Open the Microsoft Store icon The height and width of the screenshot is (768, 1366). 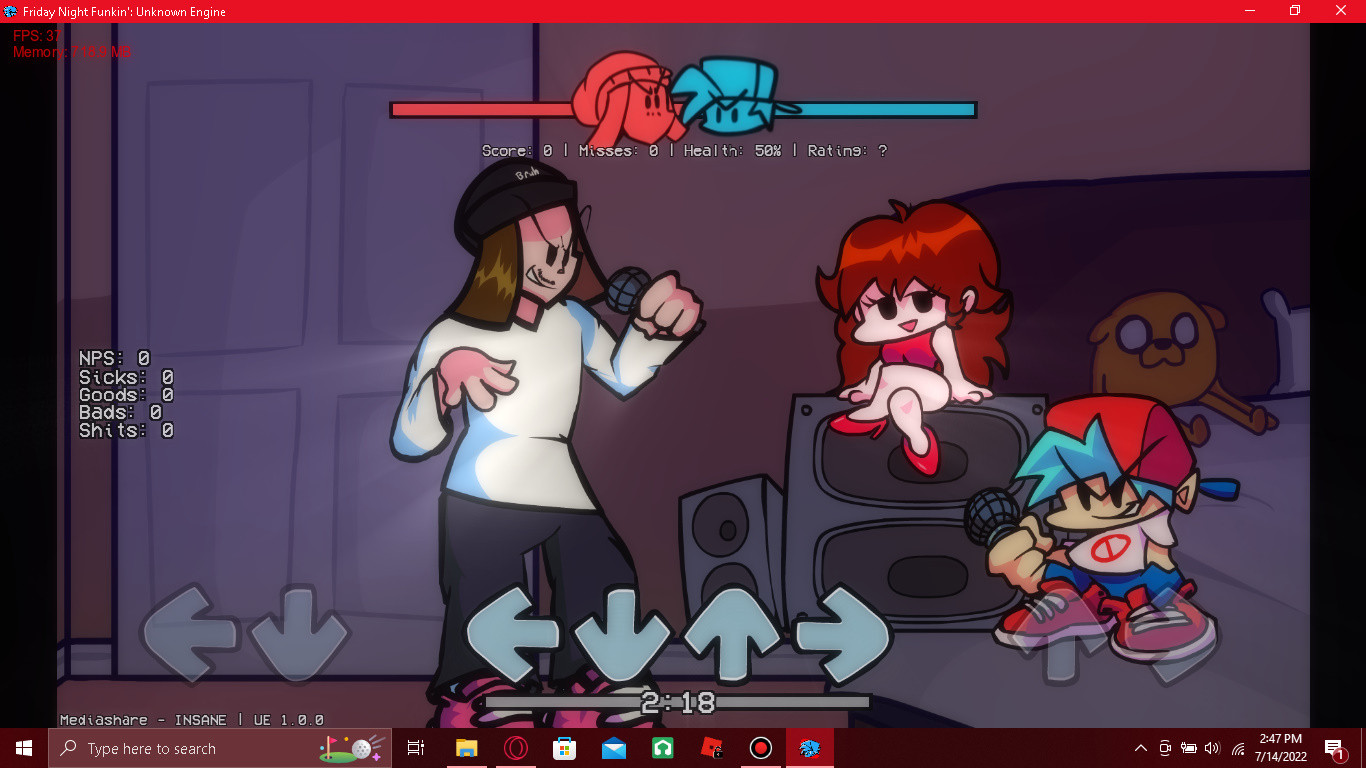click(564, 748)
